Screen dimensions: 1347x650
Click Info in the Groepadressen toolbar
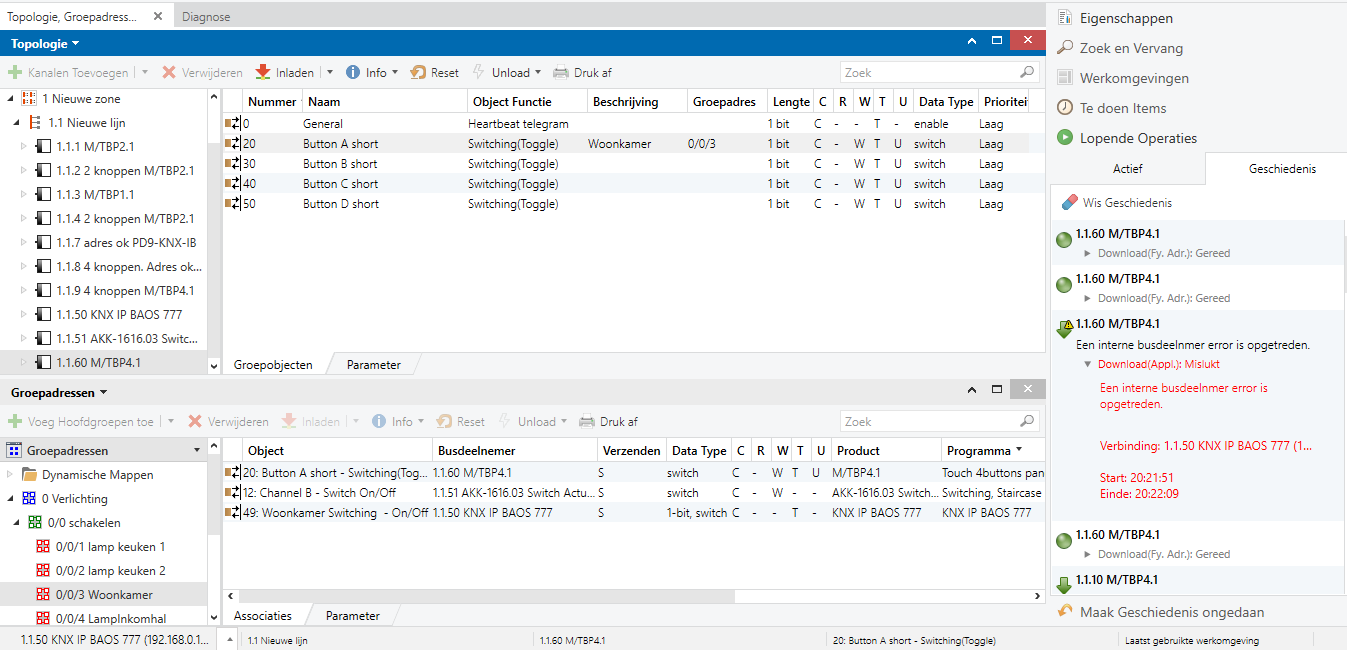pyautogui.click(x=398, y=422)
